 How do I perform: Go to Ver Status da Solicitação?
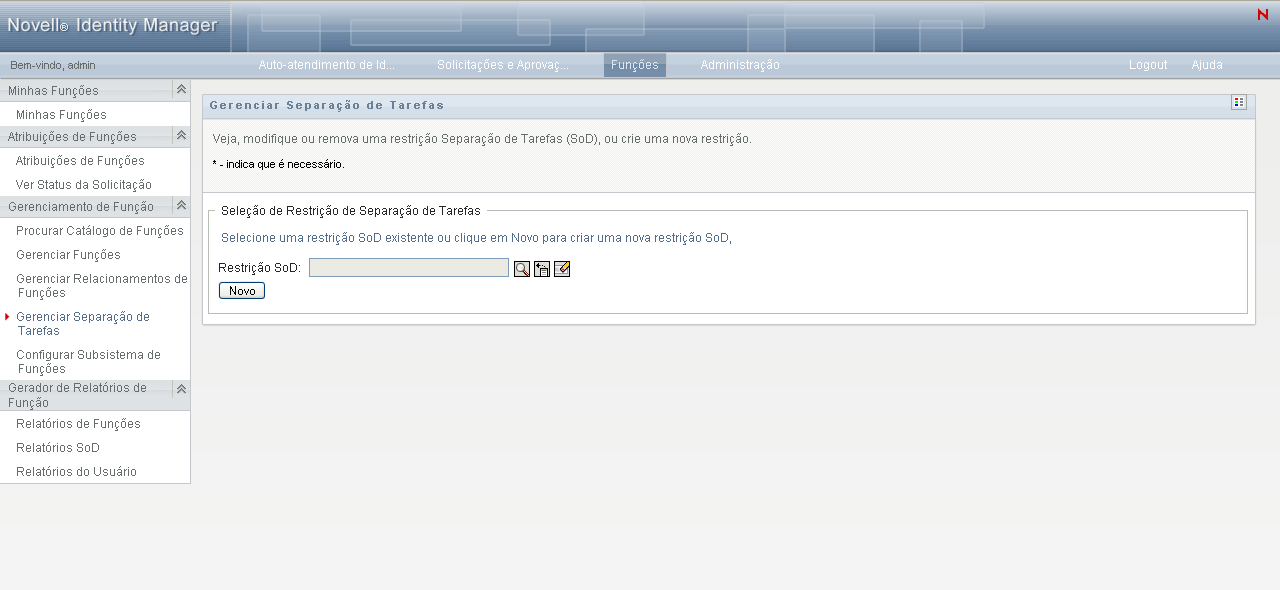pyautogui.click(x=84, y=185)
